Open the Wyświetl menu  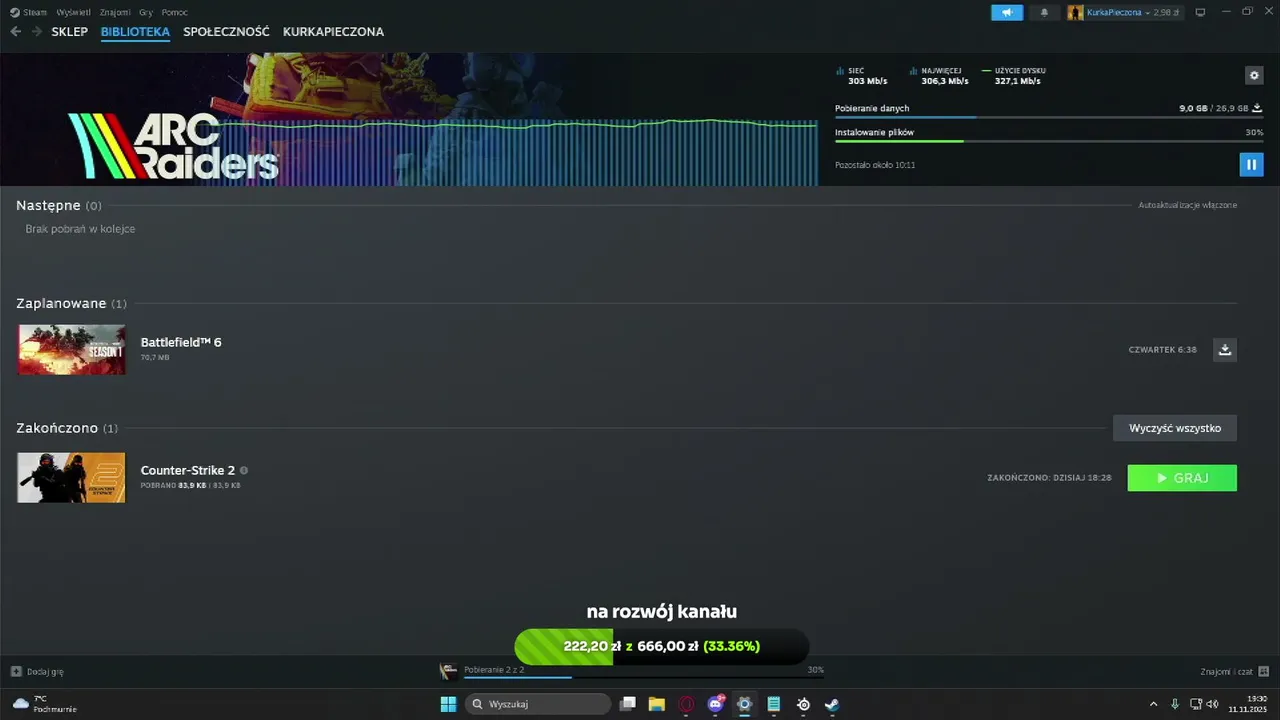(x=73, y=12)
